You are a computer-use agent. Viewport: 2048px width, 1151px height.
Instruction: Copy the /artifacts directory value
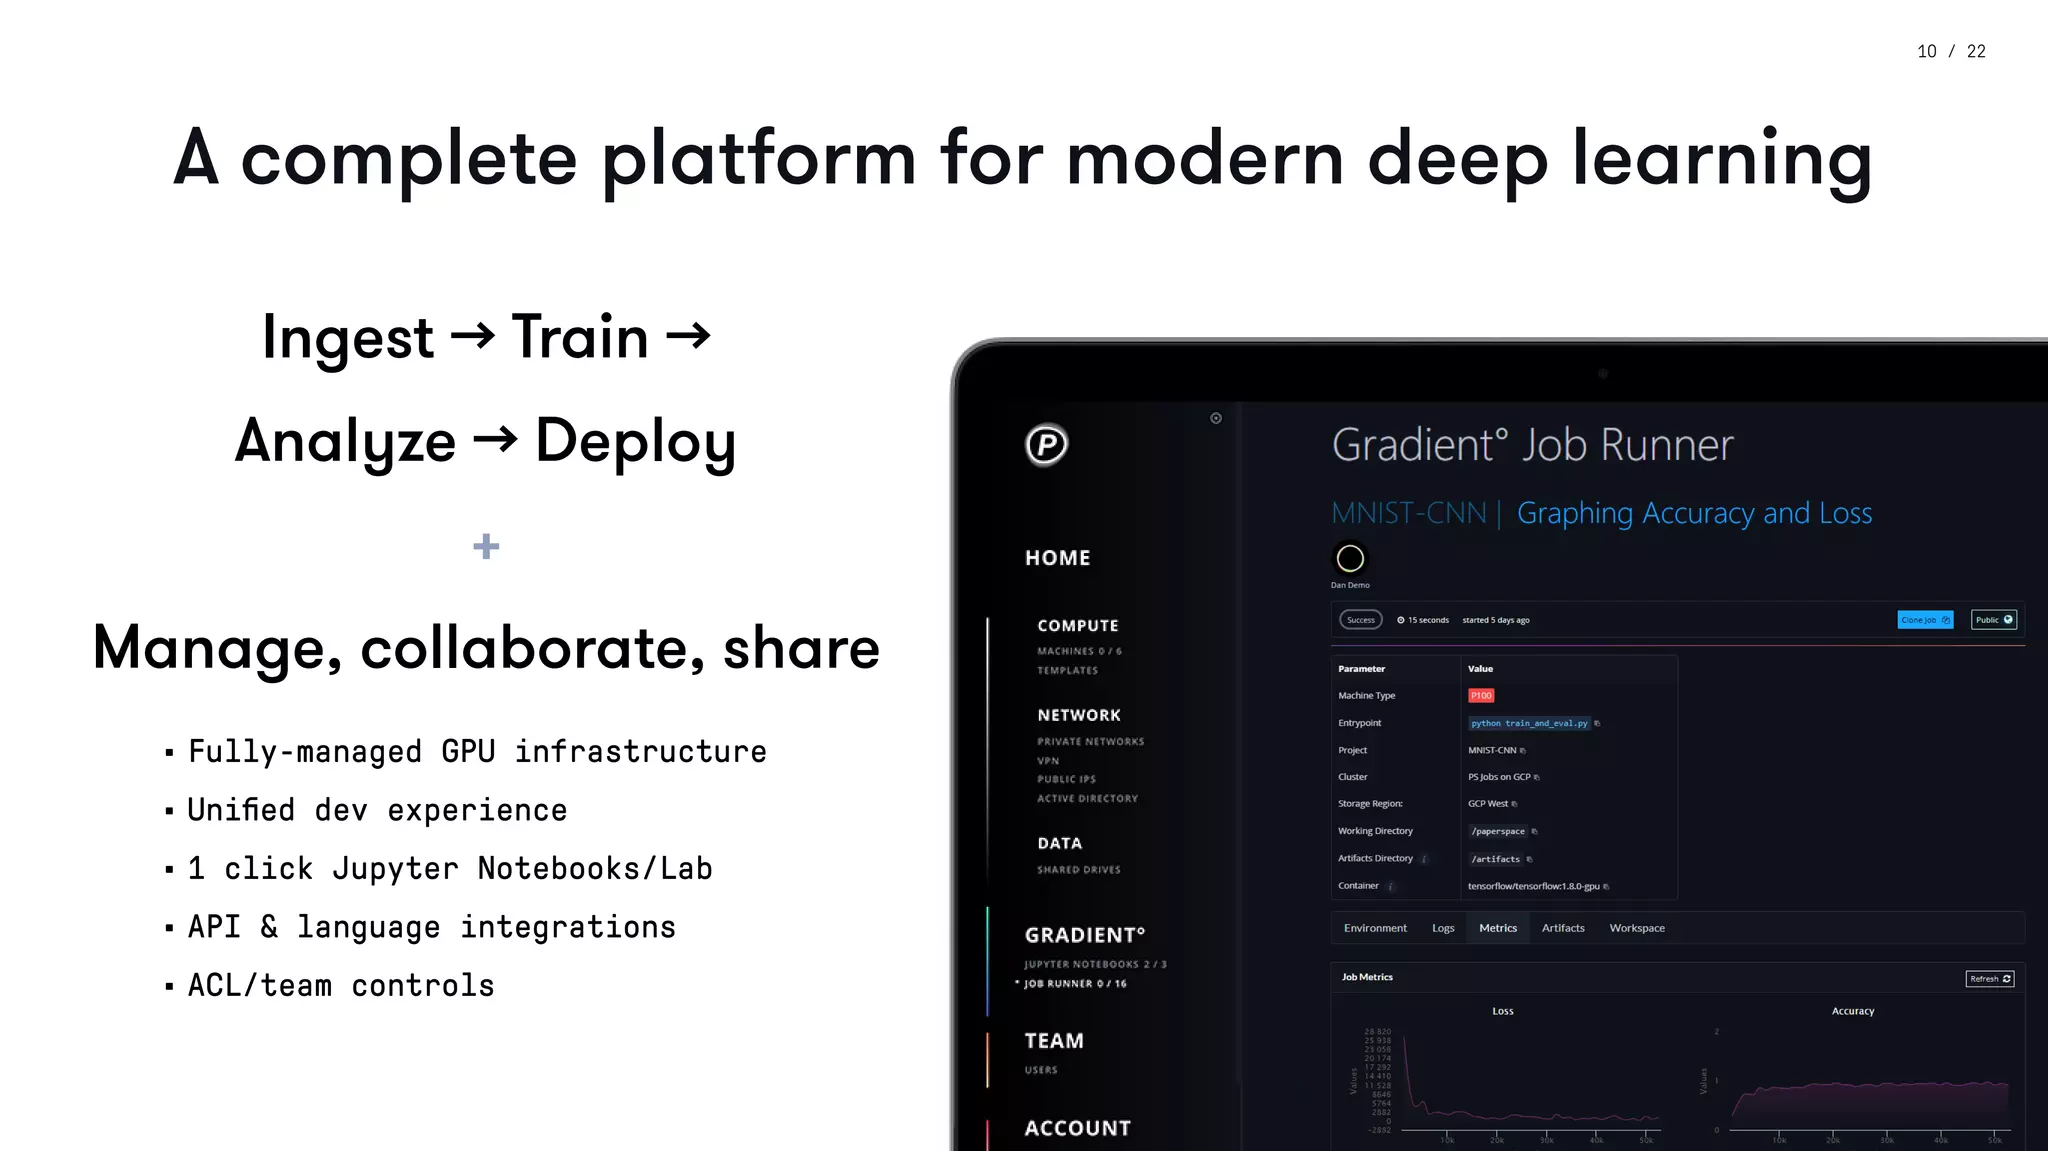coord(1530,859)
